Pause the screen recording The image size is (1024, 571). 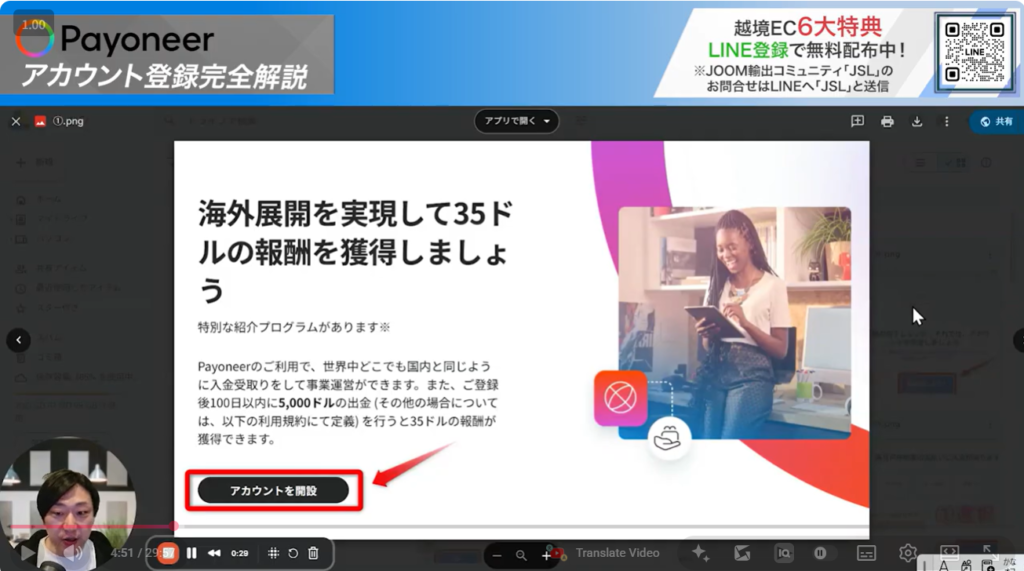point(191,553)
